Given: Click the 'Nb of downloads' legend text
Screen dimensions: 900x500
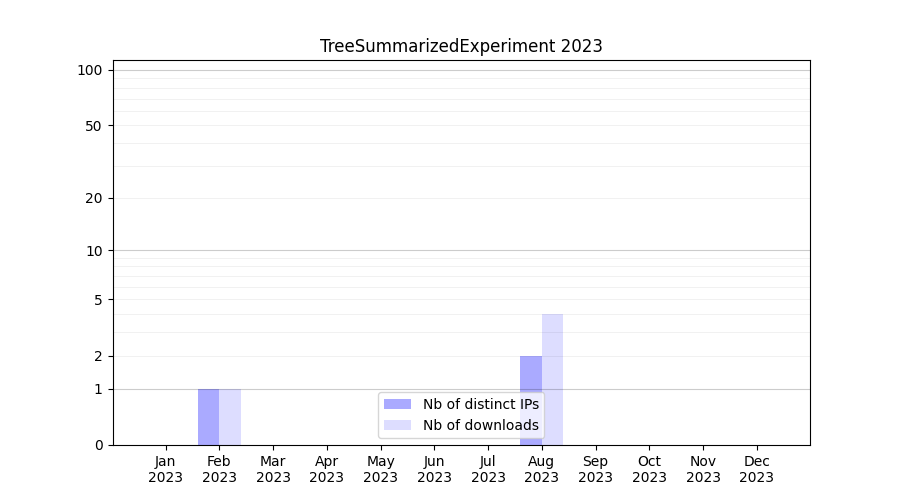Looking at the screenshot, I should pos(480,425).
